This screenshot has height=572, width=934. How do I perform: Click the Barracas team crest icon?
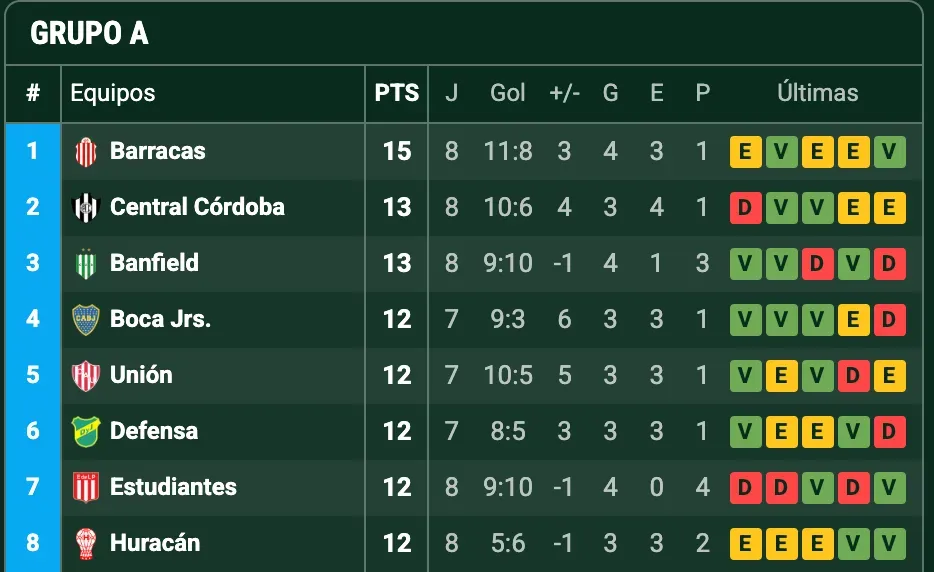pyautogui.click(x=86, y=152)
